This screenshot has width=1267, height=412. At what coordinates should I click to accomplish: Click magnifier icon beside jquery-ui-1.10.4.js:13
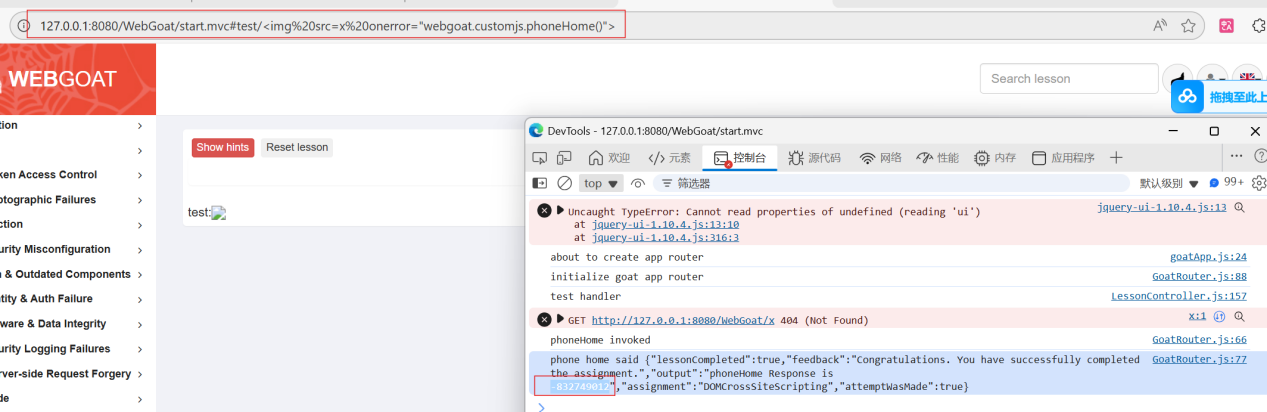click(1239, 208)
